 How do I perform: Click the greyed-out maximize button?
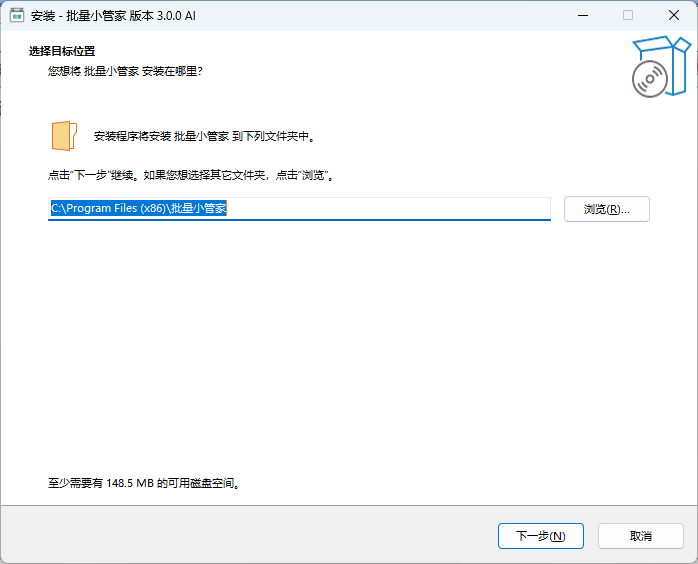(x=628, y=15)
